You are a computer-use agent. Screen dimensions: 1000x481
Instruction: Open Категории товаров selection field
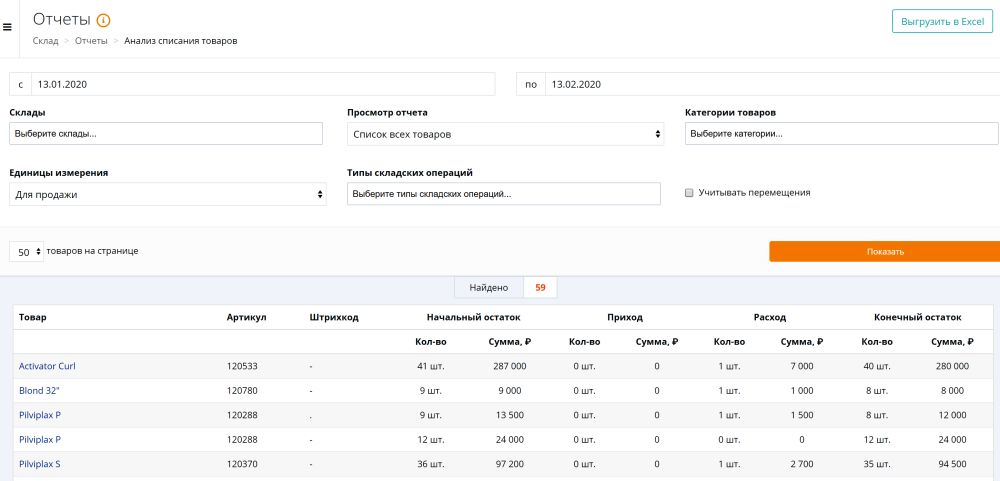(x=842, y=134)
